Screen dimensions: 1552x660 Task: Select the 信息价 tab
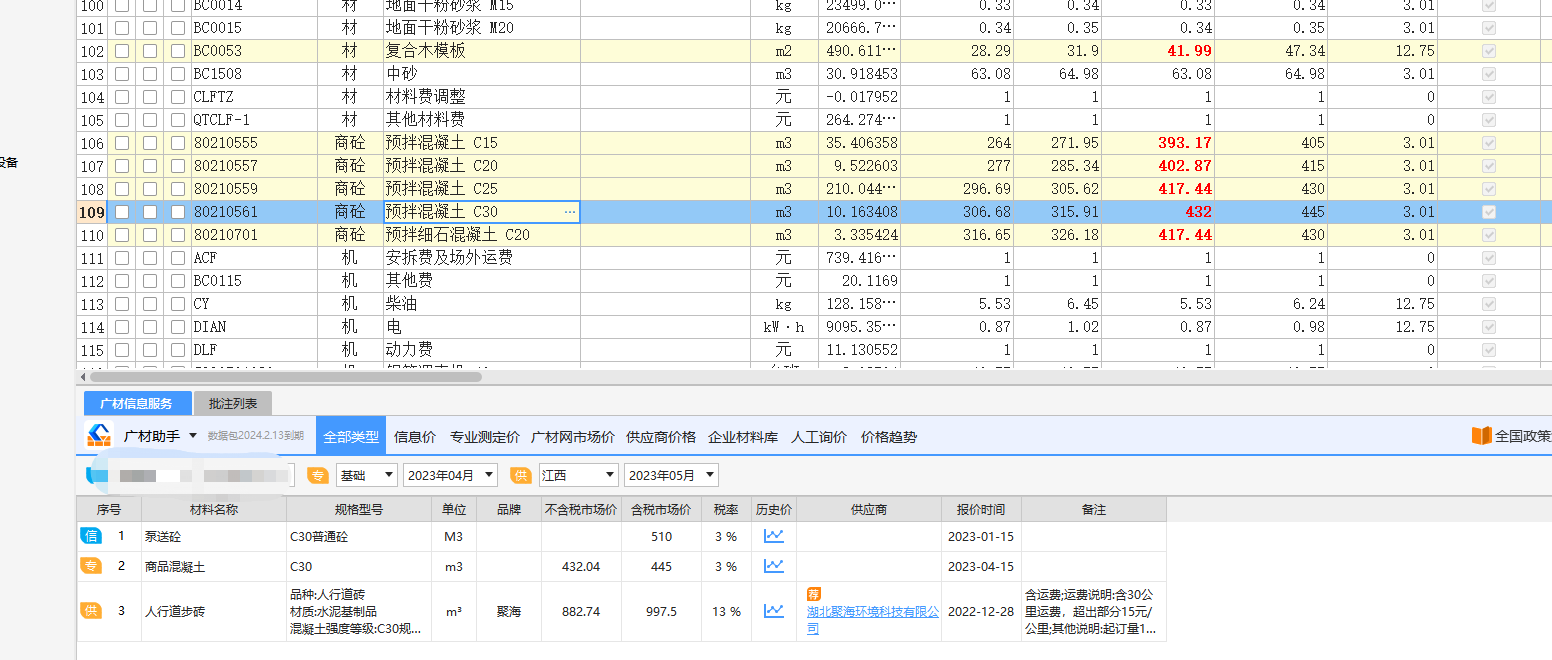tap(415, 437)
